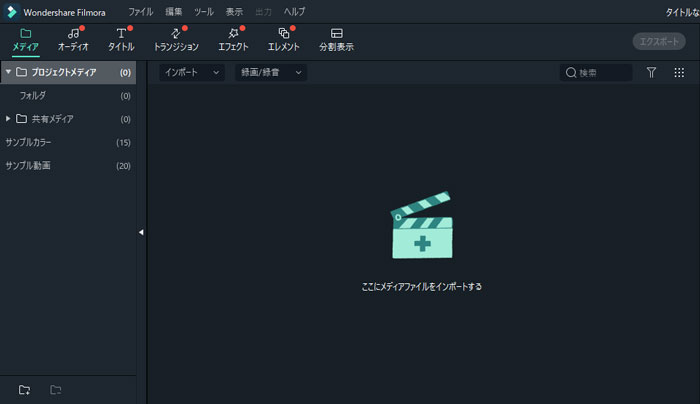700x404 pixels.
Task: Open the 出力 menu
Action: coord(263,12)
